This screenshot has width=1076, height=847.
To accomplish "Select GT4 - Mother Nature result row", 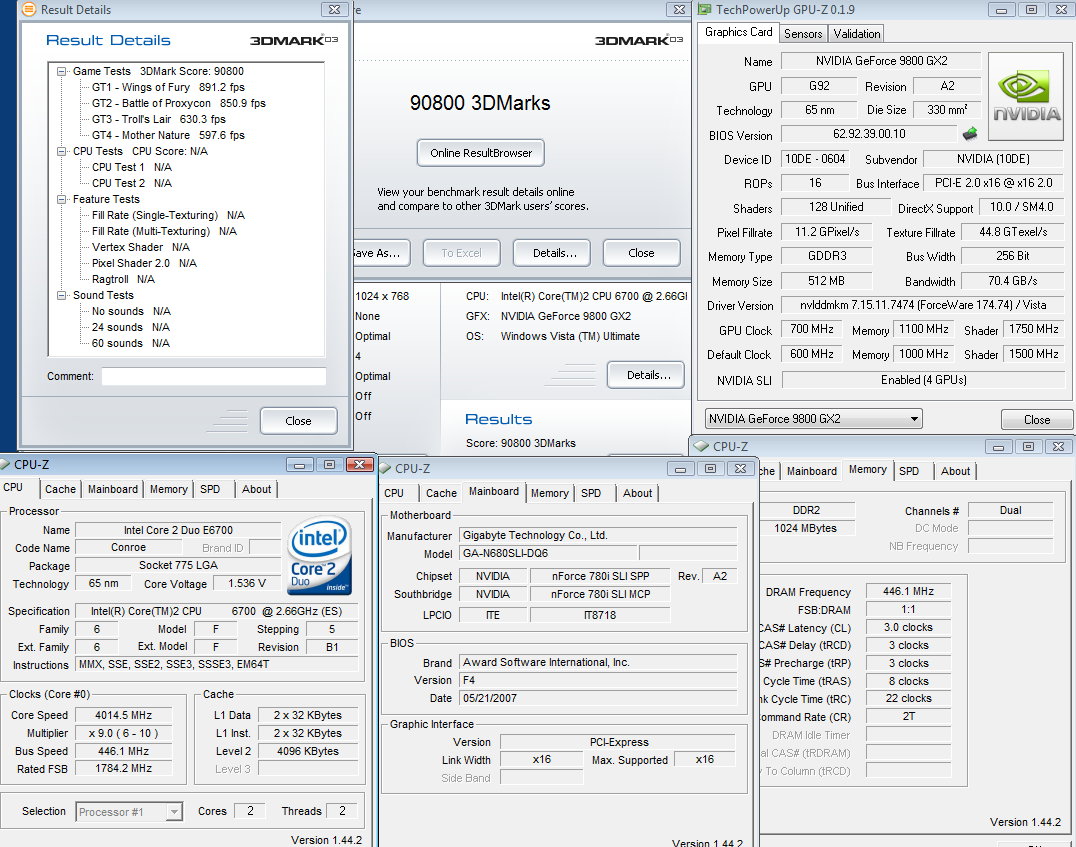I will (168, 135).
